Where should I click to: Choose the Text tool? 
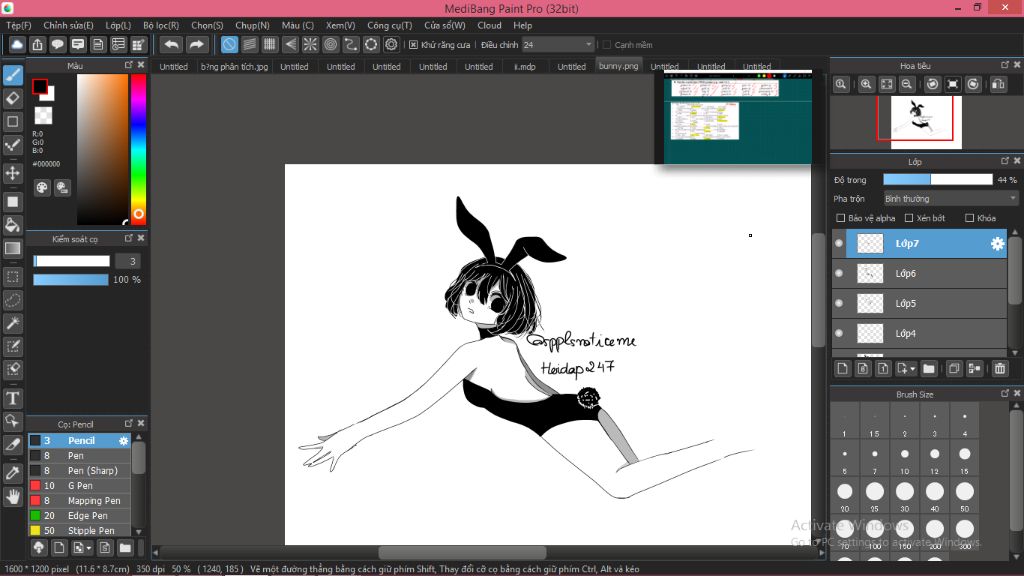point(12,398)
